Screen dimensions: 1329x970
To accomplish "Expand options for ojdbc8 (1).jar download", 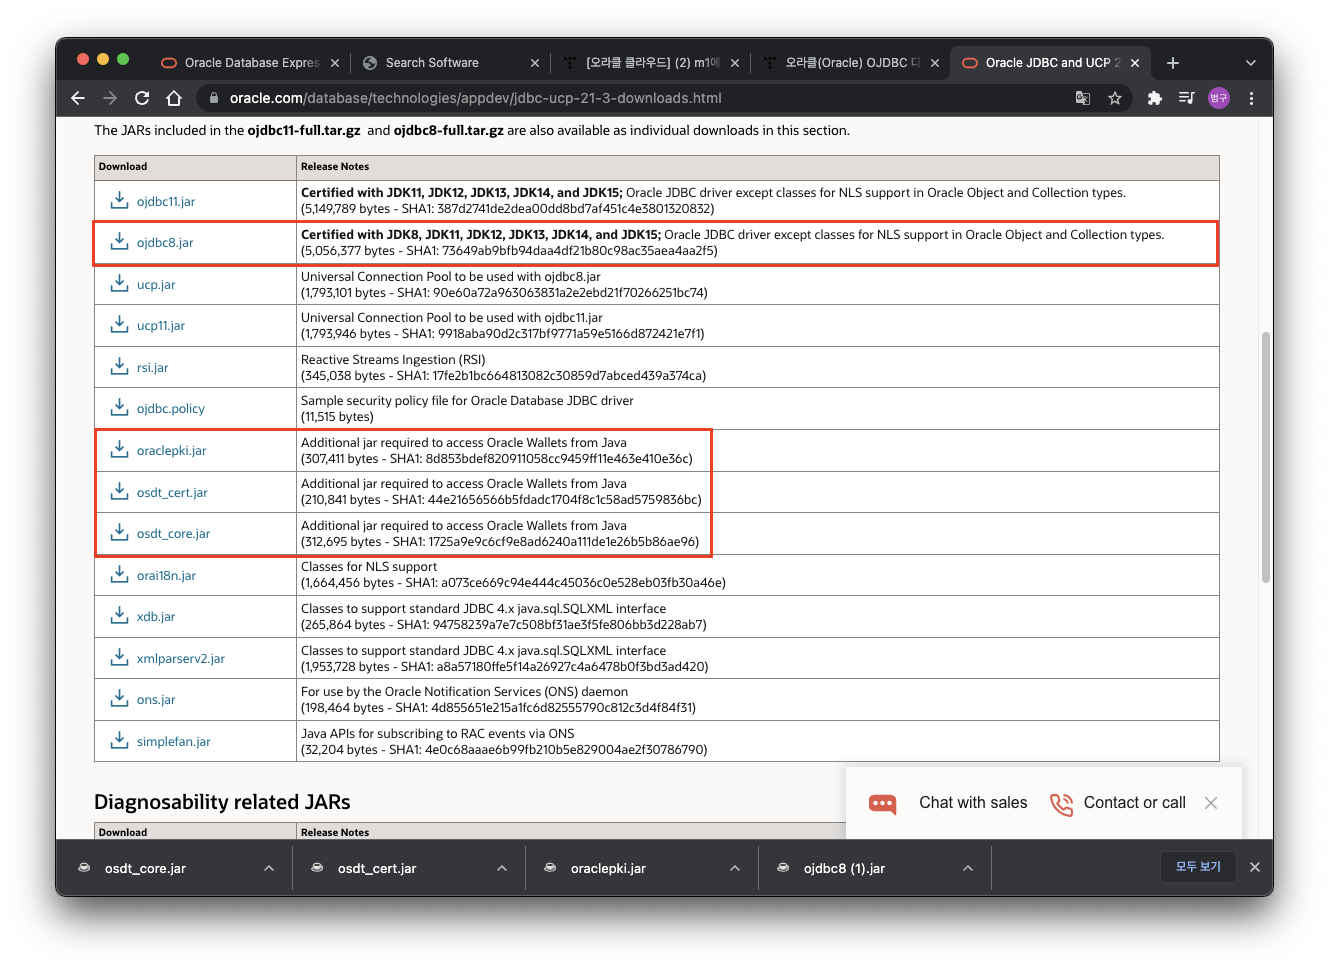I will 968,868.
